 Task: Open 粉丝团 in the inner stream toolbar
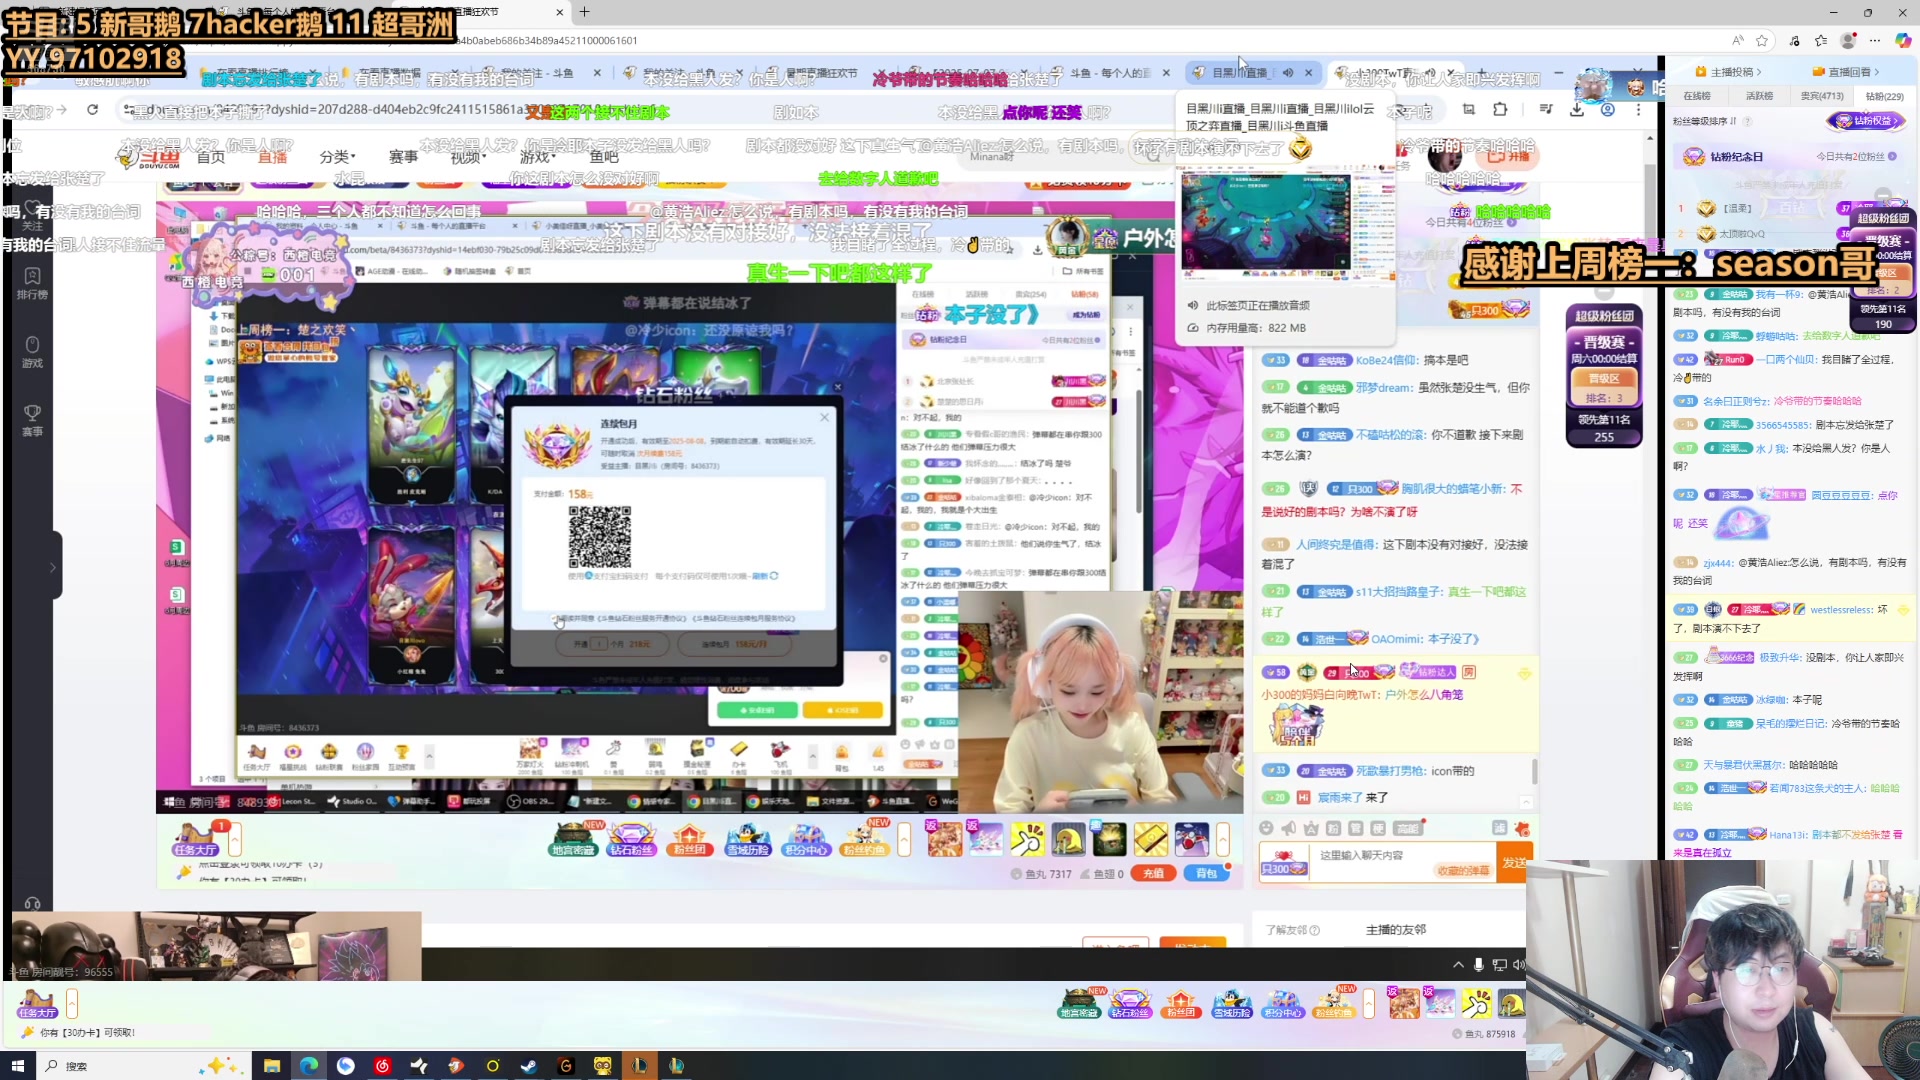click(689, 838)
